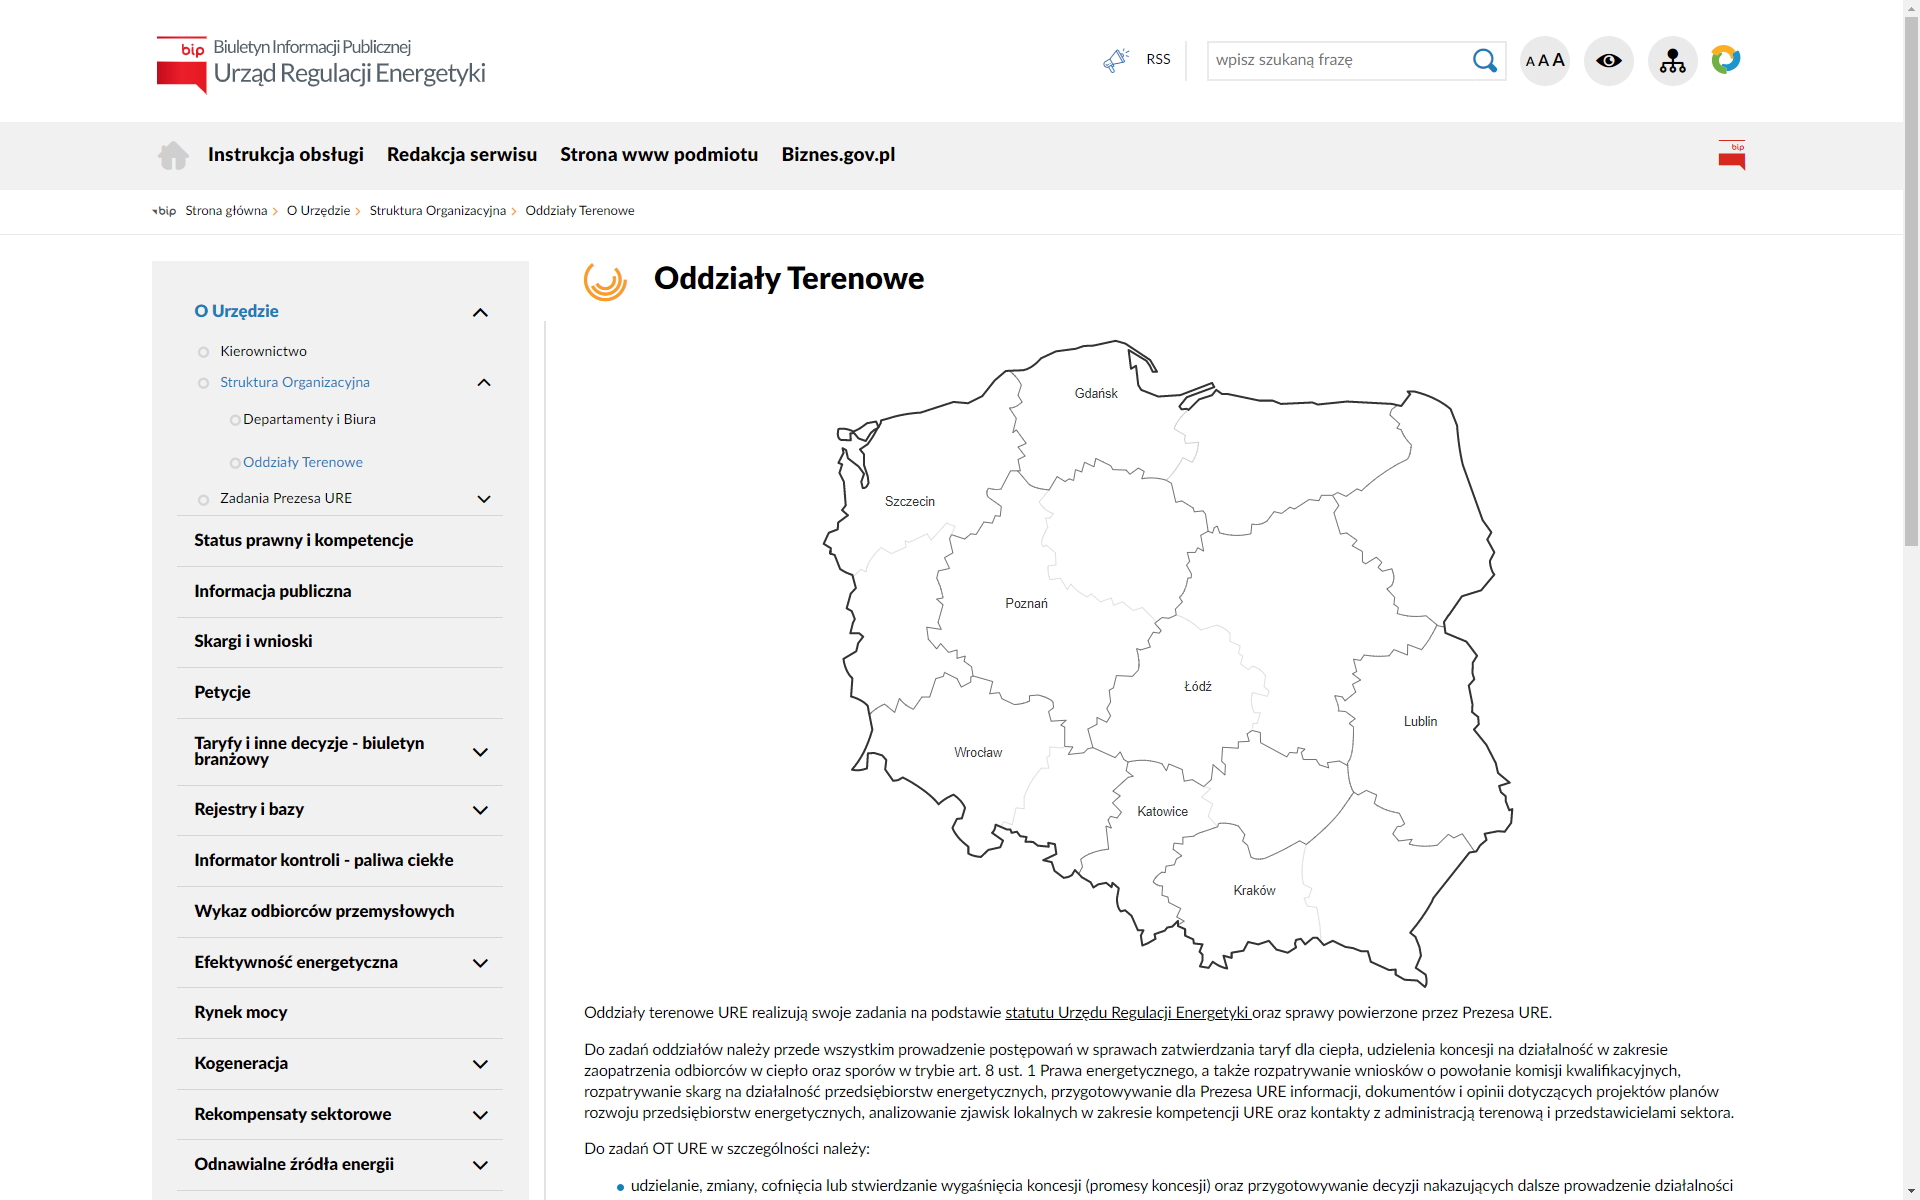Click the AAA font size icon

(1544, 61)
